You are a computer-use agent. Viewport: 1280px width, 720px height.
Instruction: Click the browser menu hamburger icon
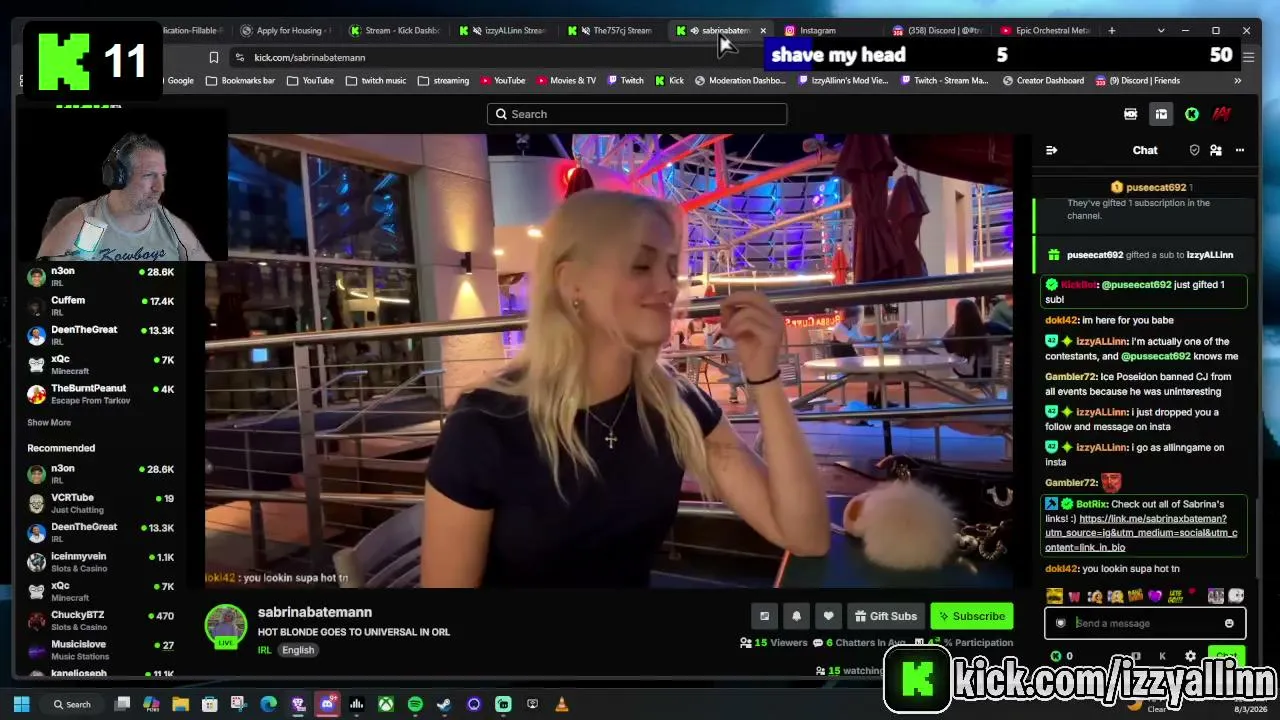click(1248, 58)
